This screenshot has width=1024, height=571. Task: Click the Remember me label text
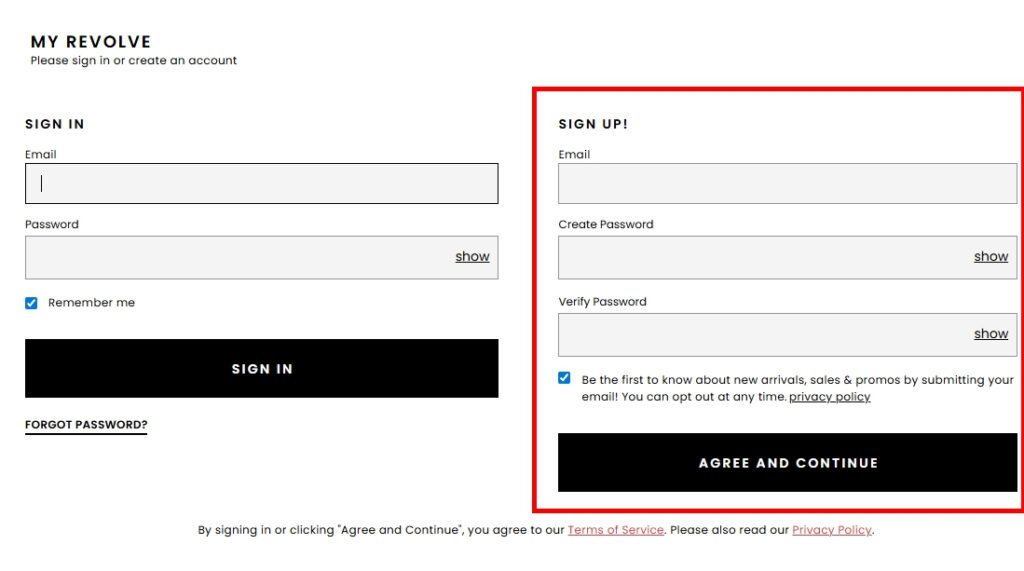(91, 303)
